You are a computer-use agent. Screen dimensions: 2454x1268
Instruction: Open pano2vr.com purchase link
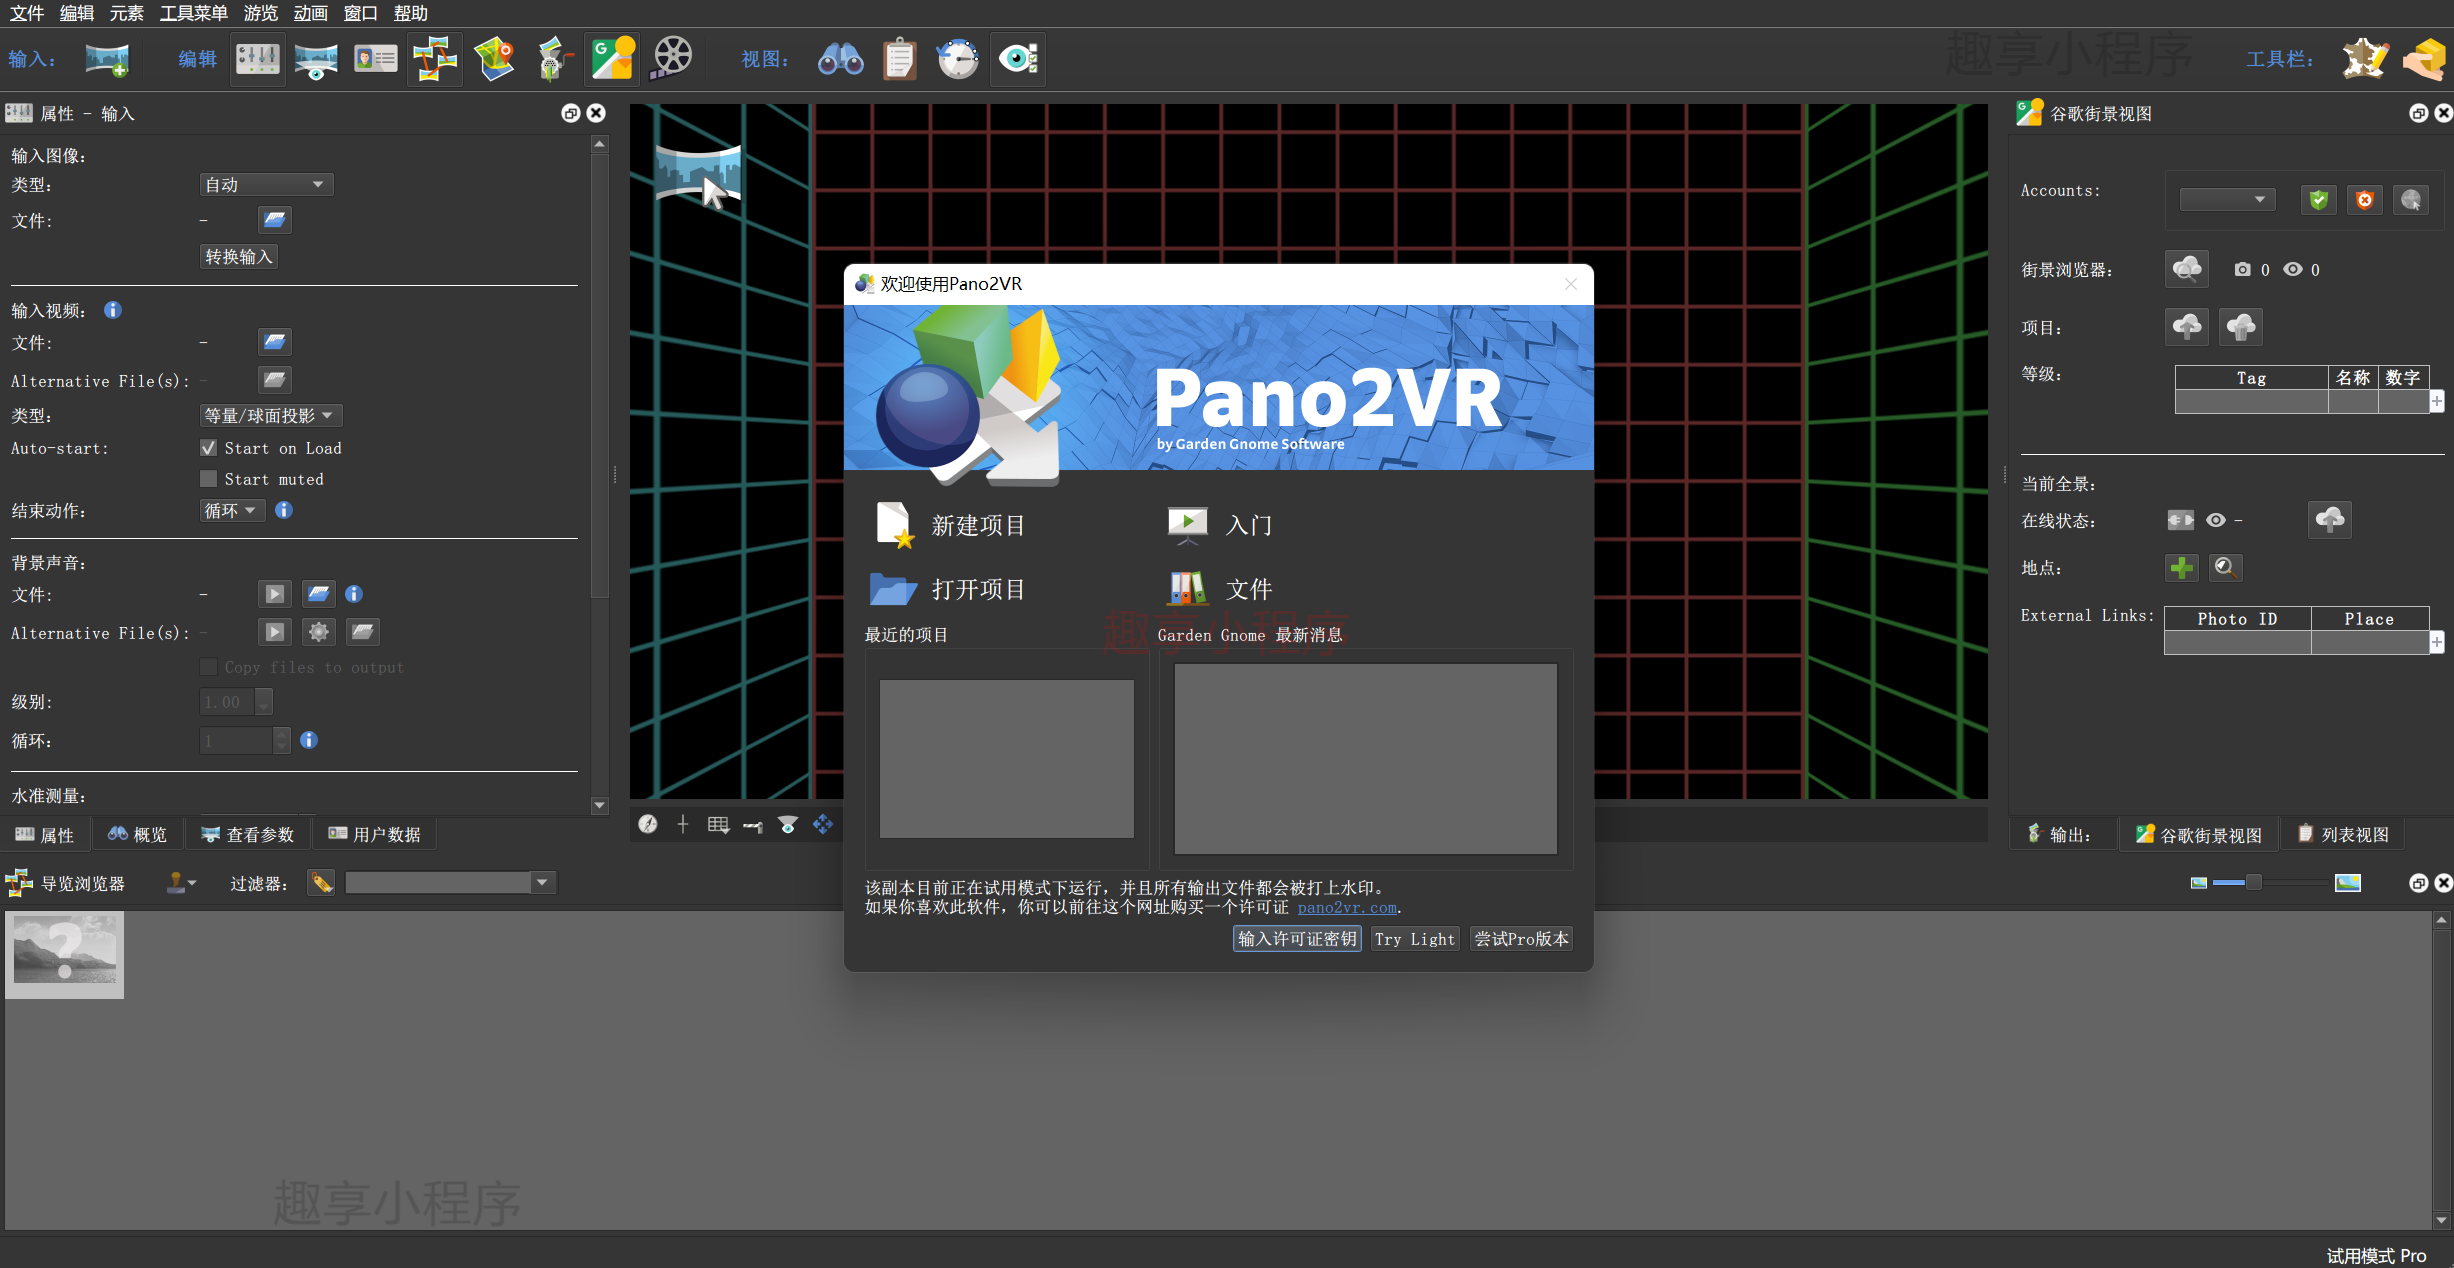(1347, 908)
